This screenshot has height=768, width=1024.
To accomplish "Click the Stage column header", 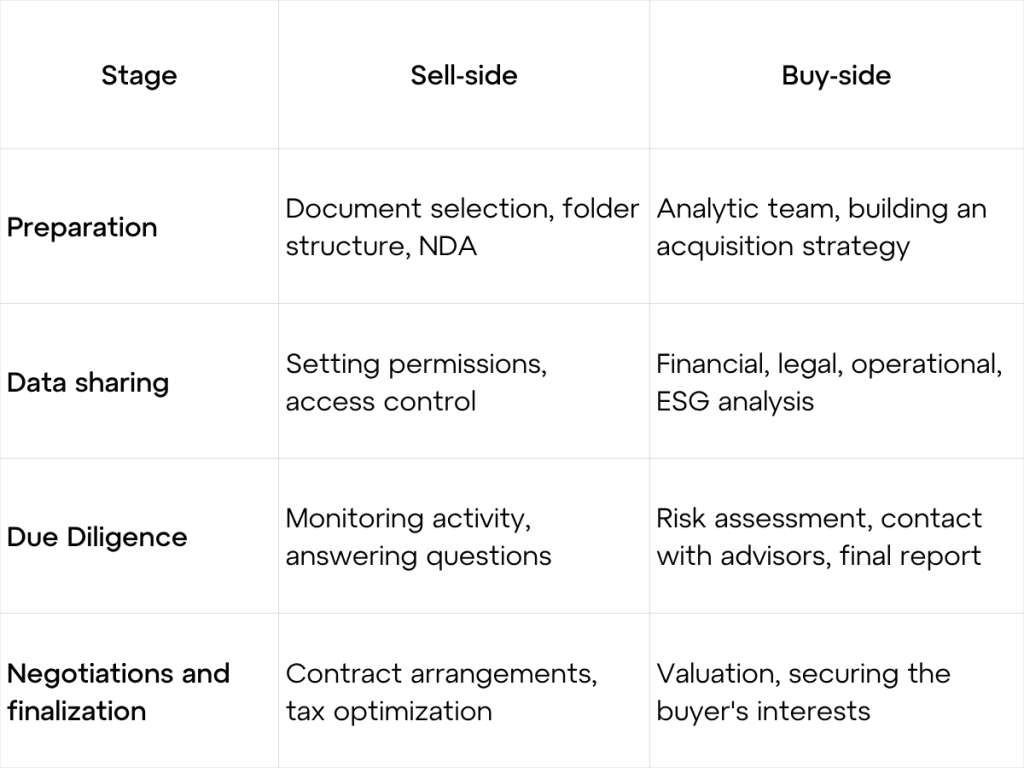I will pyautogui.click(x=139, y=75).
